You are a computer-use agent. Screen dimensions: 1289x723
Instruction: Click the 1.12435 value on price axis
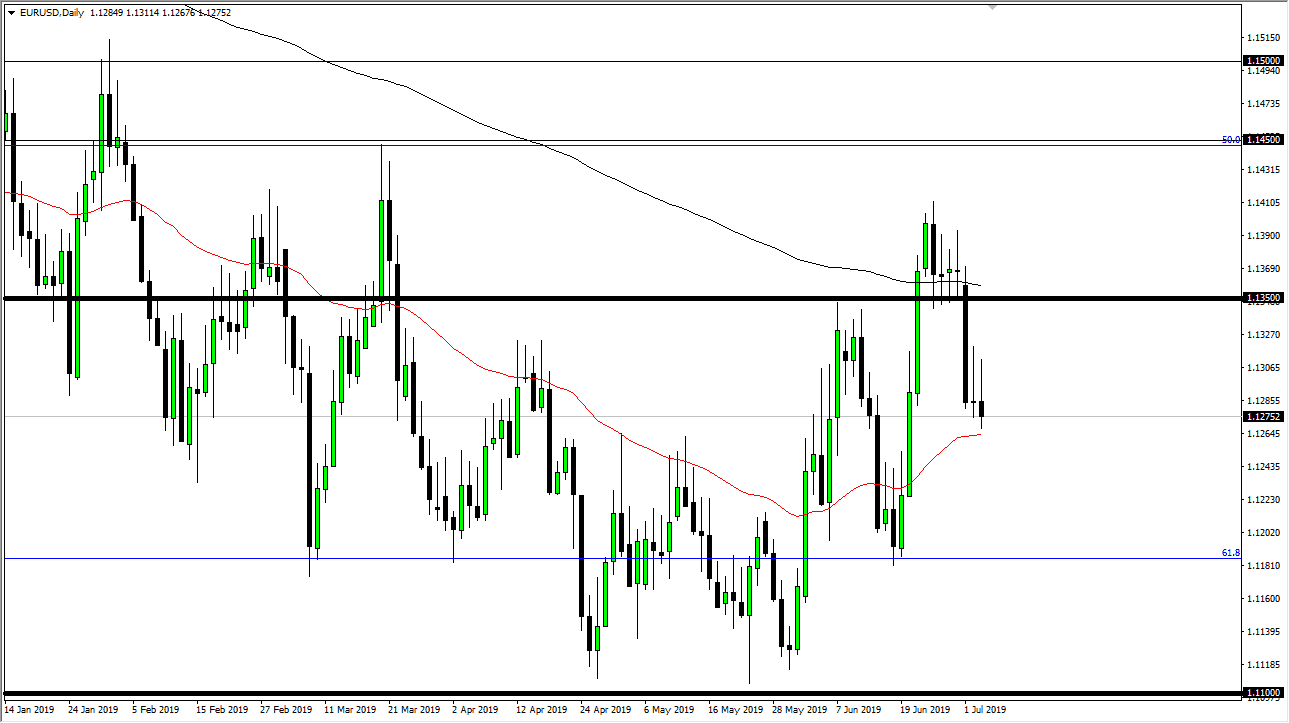(1265, 466)
